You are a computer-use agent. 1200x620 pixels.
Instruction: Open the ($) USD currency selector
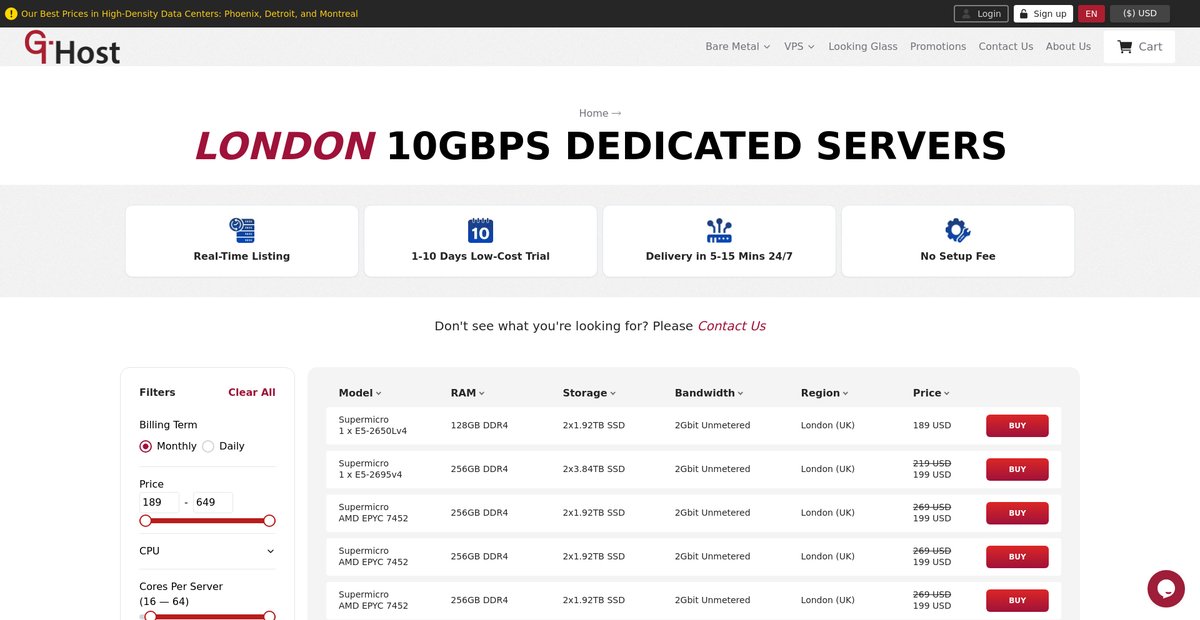[1140, 14]
